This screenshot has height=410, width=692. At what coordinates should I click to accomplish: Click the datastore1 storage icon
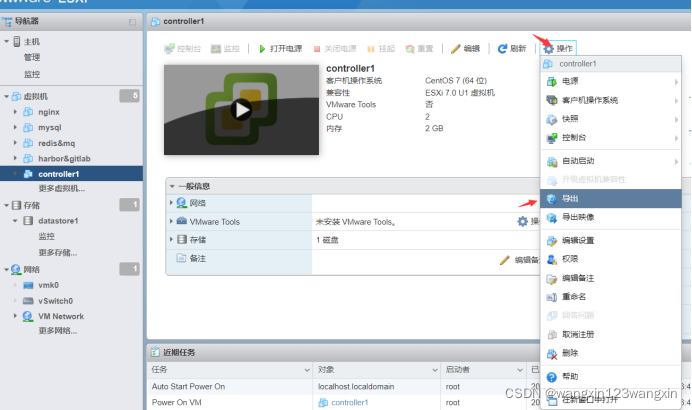[x=28, y=221]
